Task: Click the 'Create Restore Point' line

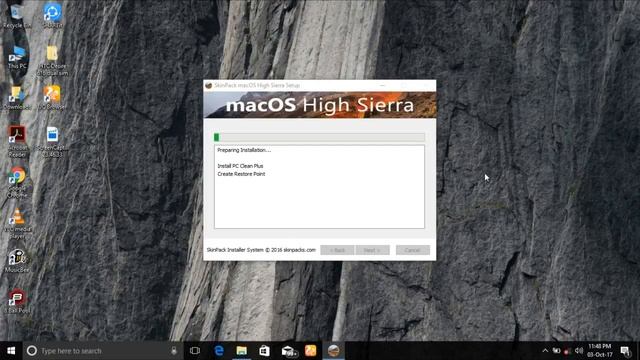Action: [x=241, y=174]
